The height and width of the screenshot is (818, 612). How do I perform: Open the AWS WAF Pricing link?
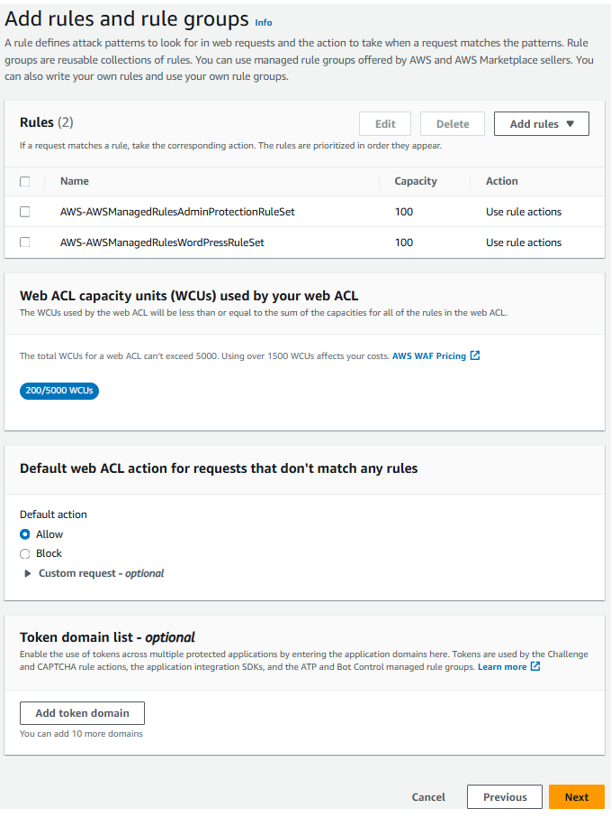click(429, 356)
